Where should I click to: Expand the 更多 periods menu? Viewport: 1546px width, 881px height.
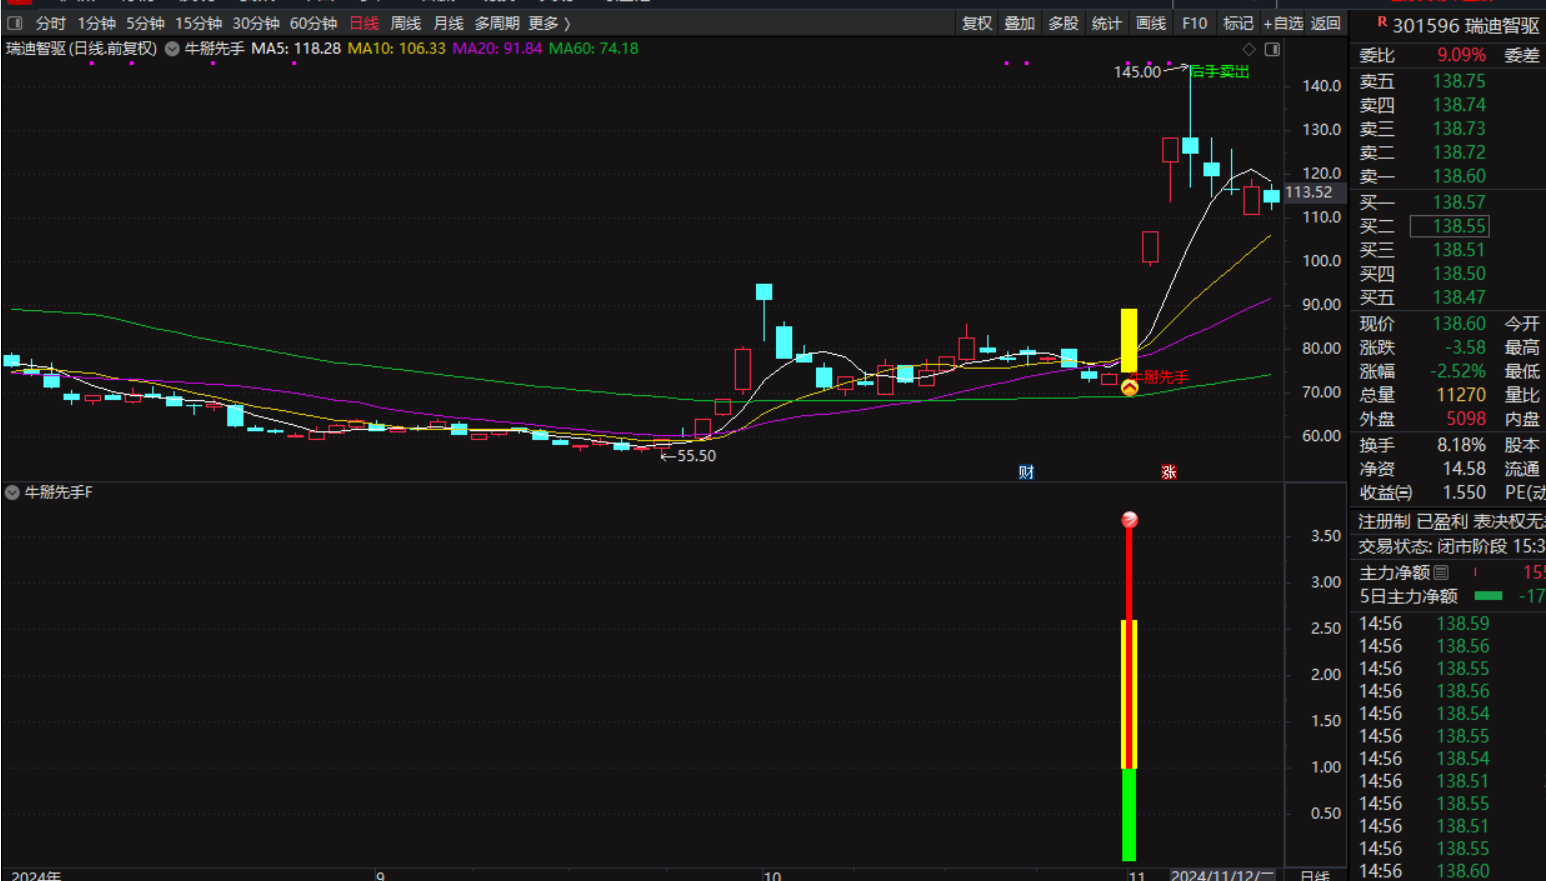click(x=549, y=23)
